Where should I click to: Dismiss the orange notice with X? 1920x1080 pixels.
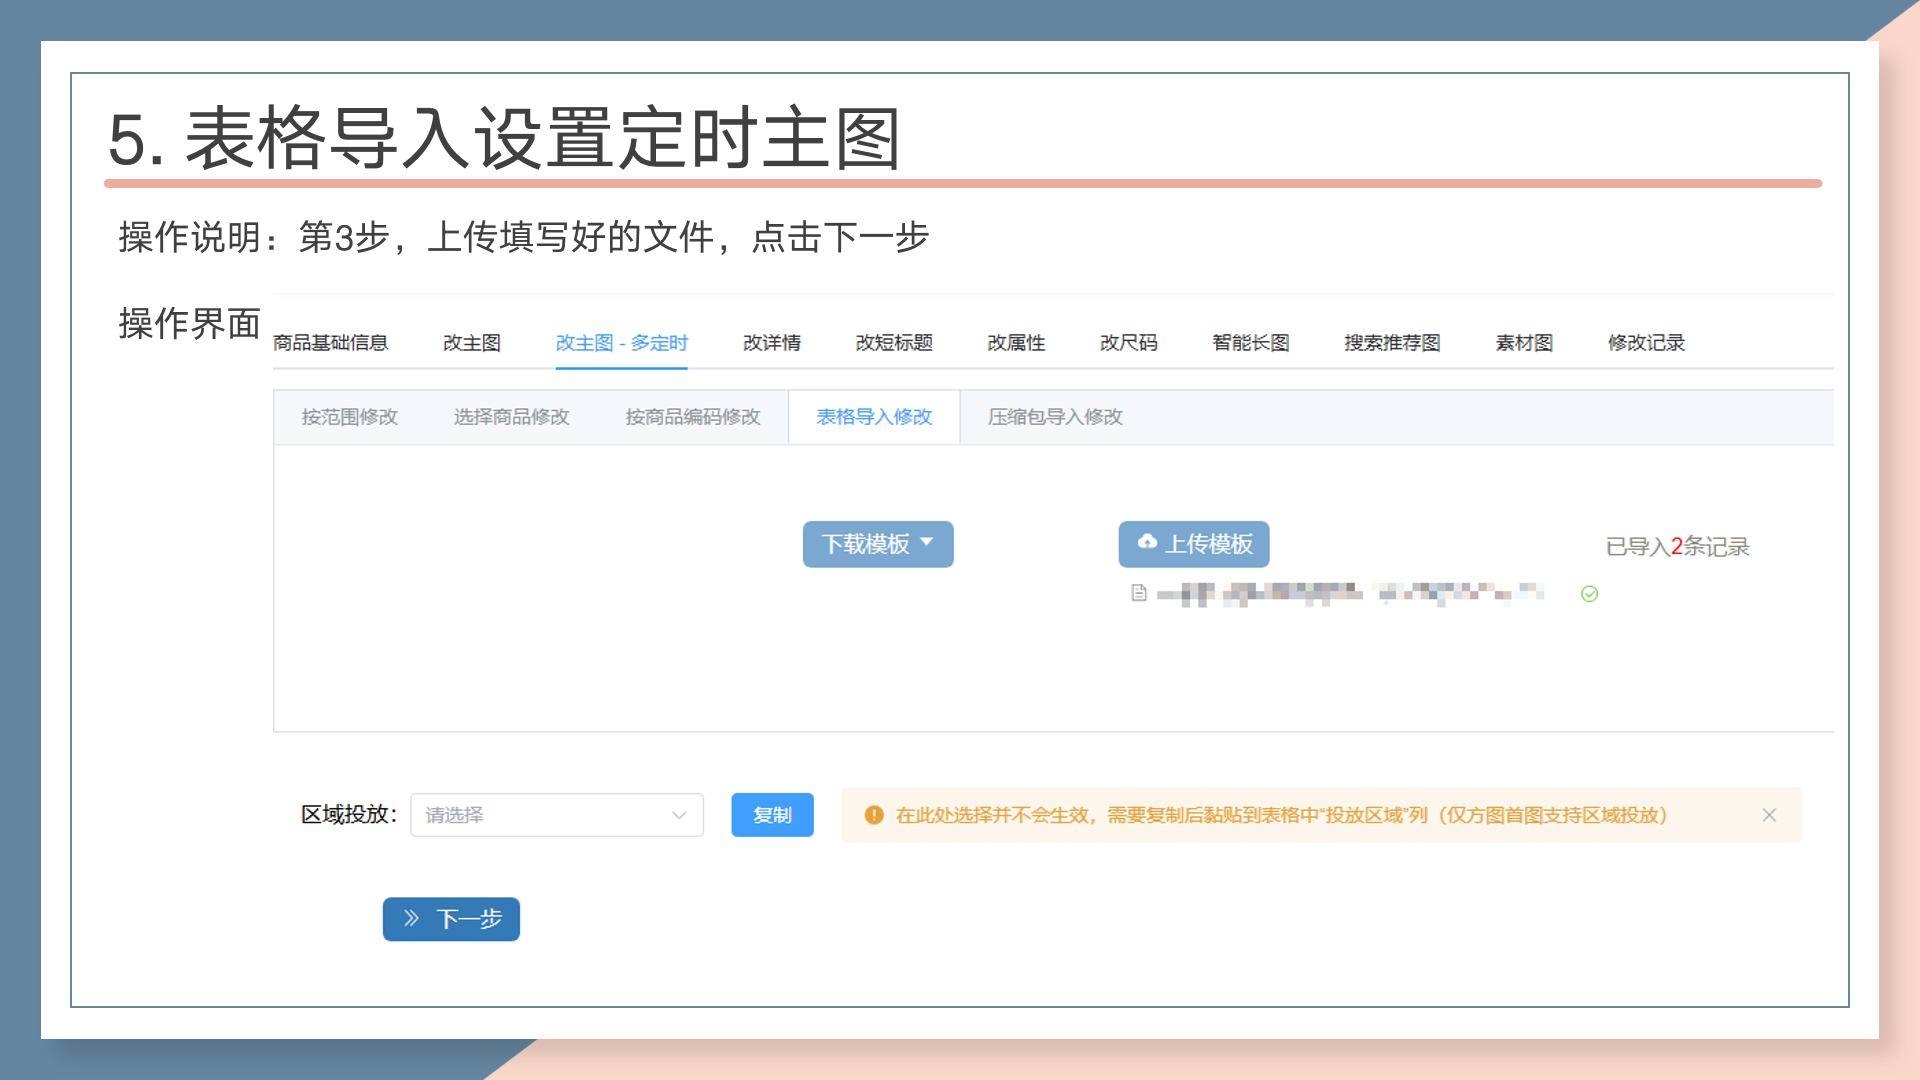coord(1769,815)
